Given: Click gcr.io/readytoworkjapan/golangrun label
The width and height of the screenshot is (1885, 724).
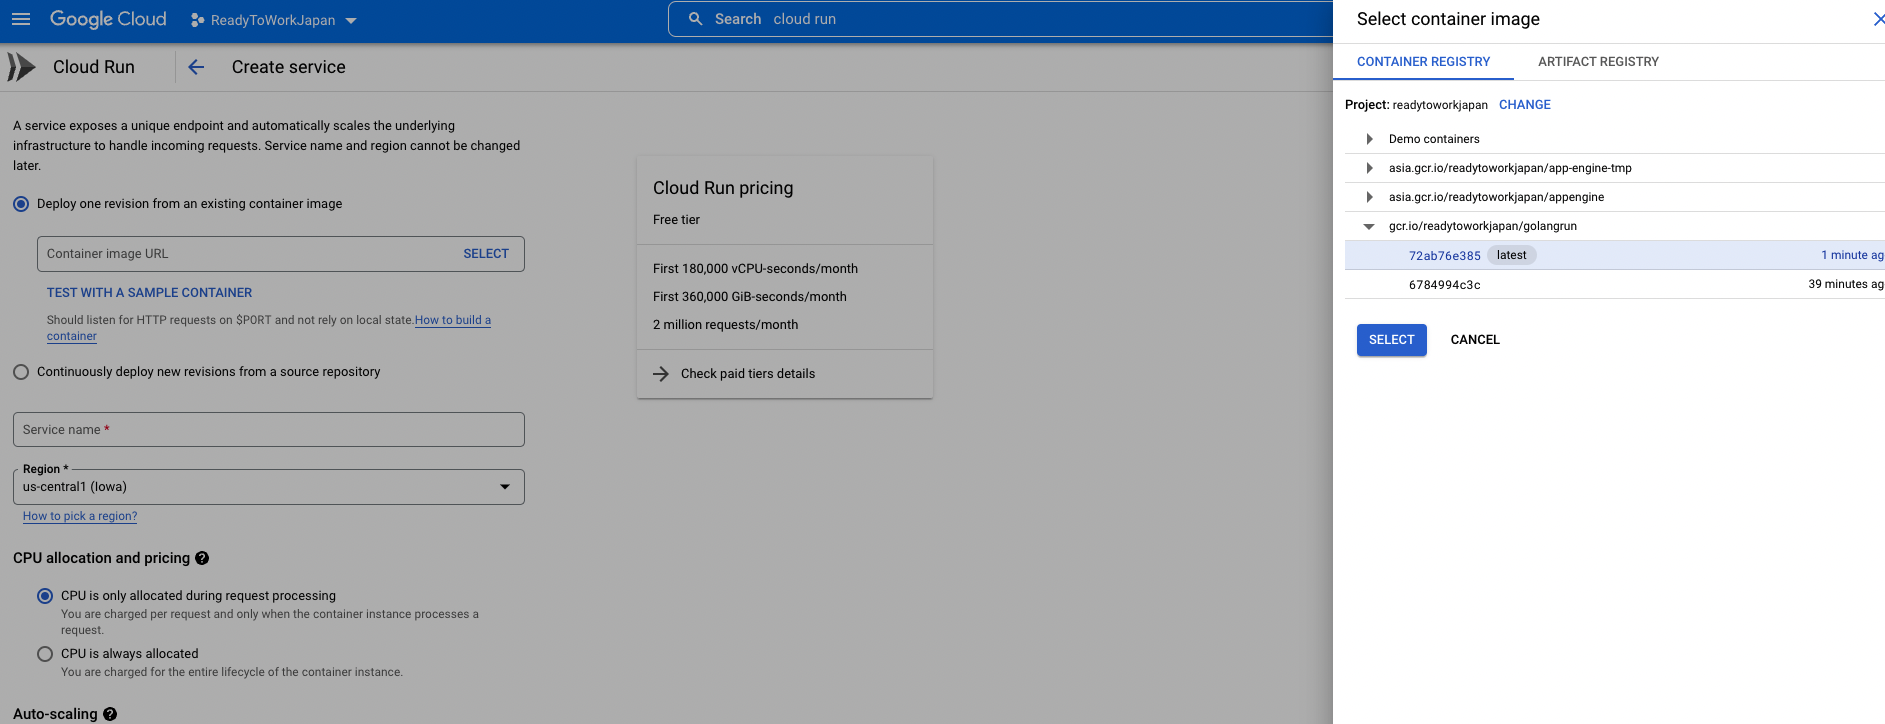Looking at the screenshot, I should [x=1483, y=226].
